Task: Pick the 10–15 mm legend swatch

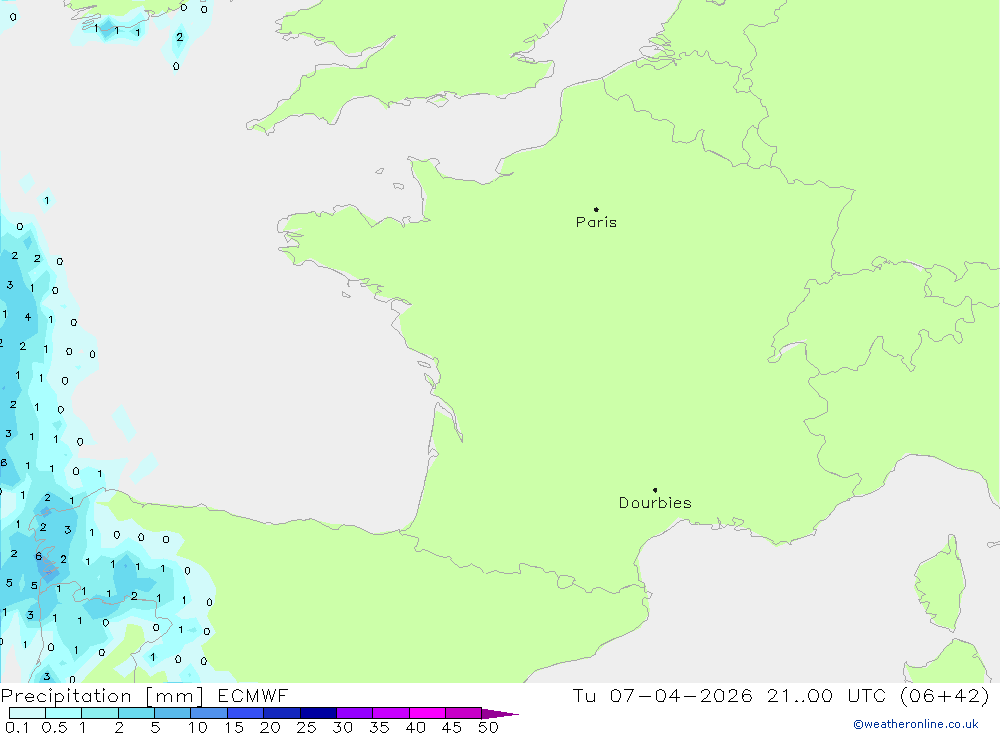Action: tap(209, 713)
